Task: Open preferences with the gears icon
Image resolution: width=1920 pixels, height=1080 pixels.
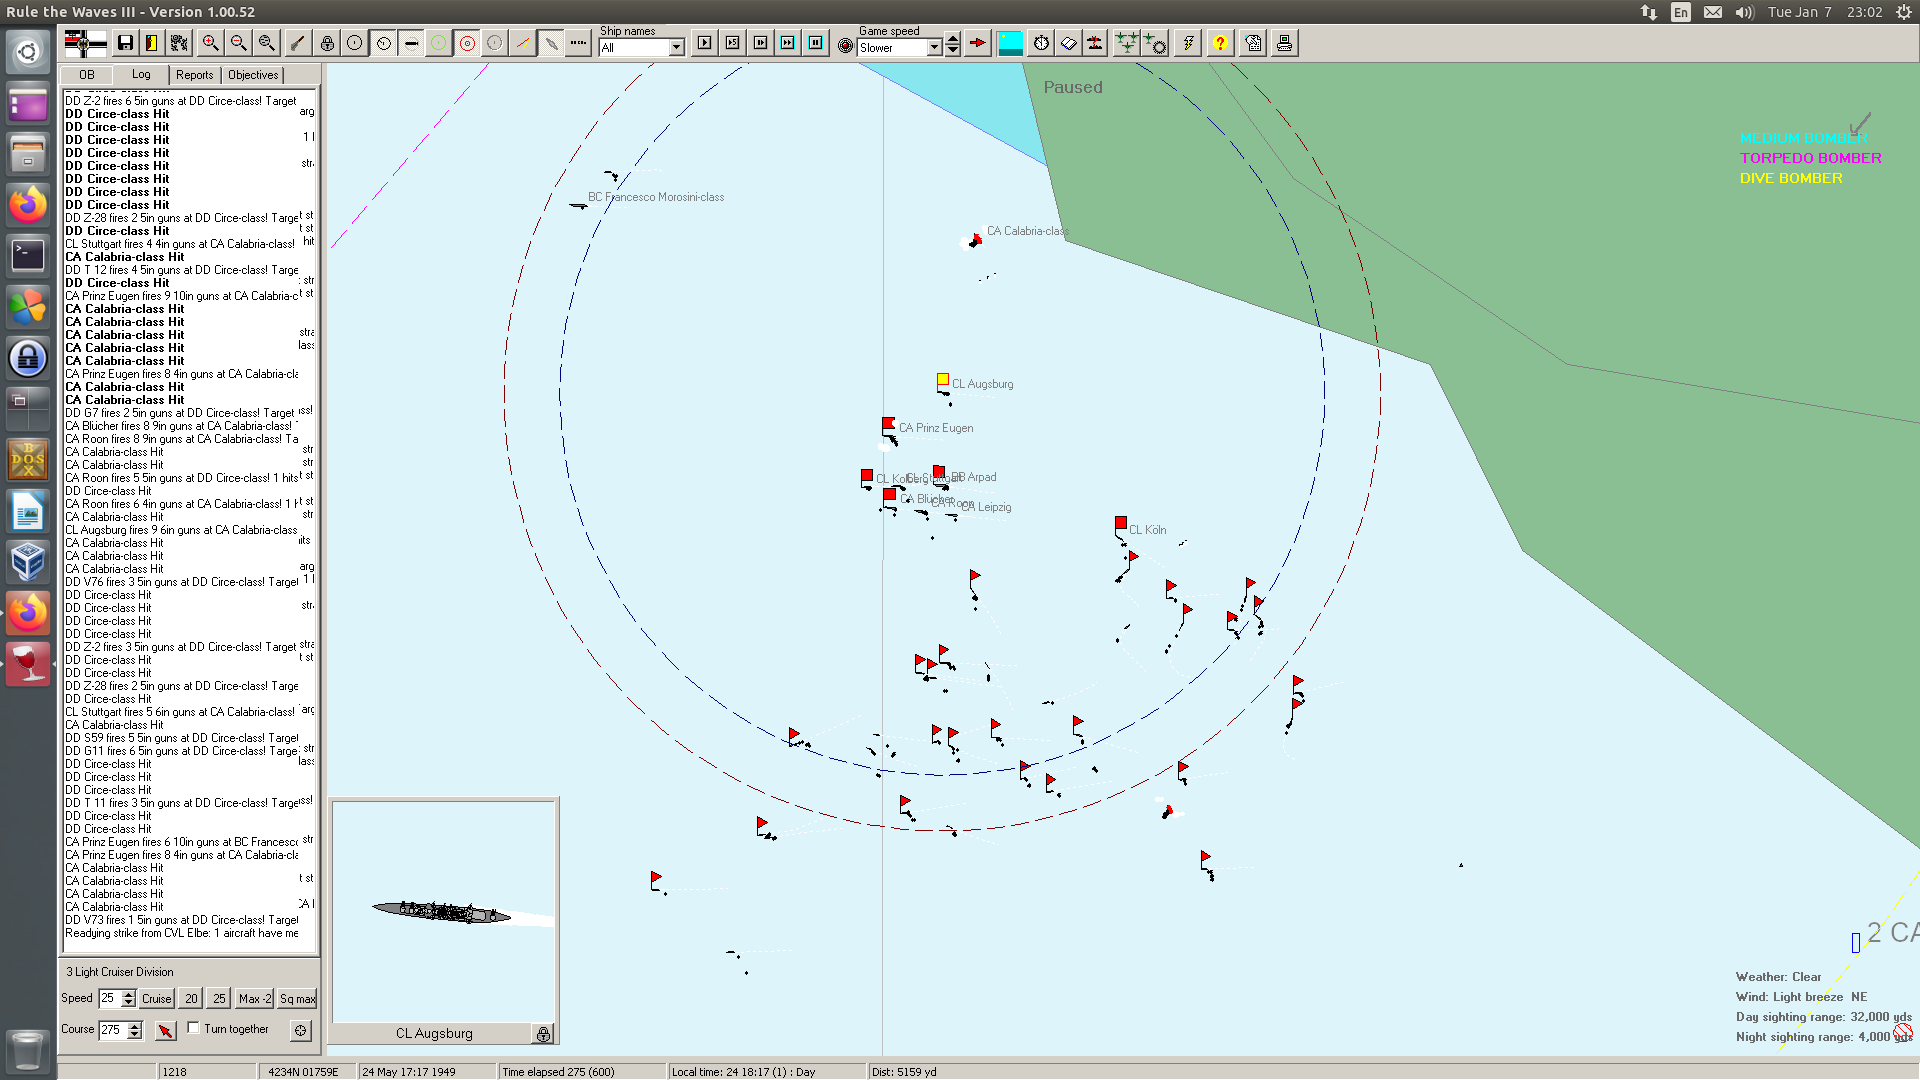Action: [179, 43]
